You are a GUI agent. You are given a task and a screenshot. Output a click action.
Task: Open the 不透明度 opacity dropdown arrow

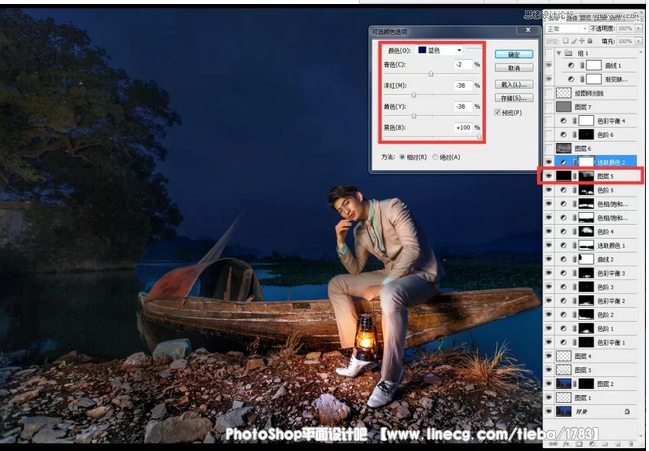[x=637, y=29]
